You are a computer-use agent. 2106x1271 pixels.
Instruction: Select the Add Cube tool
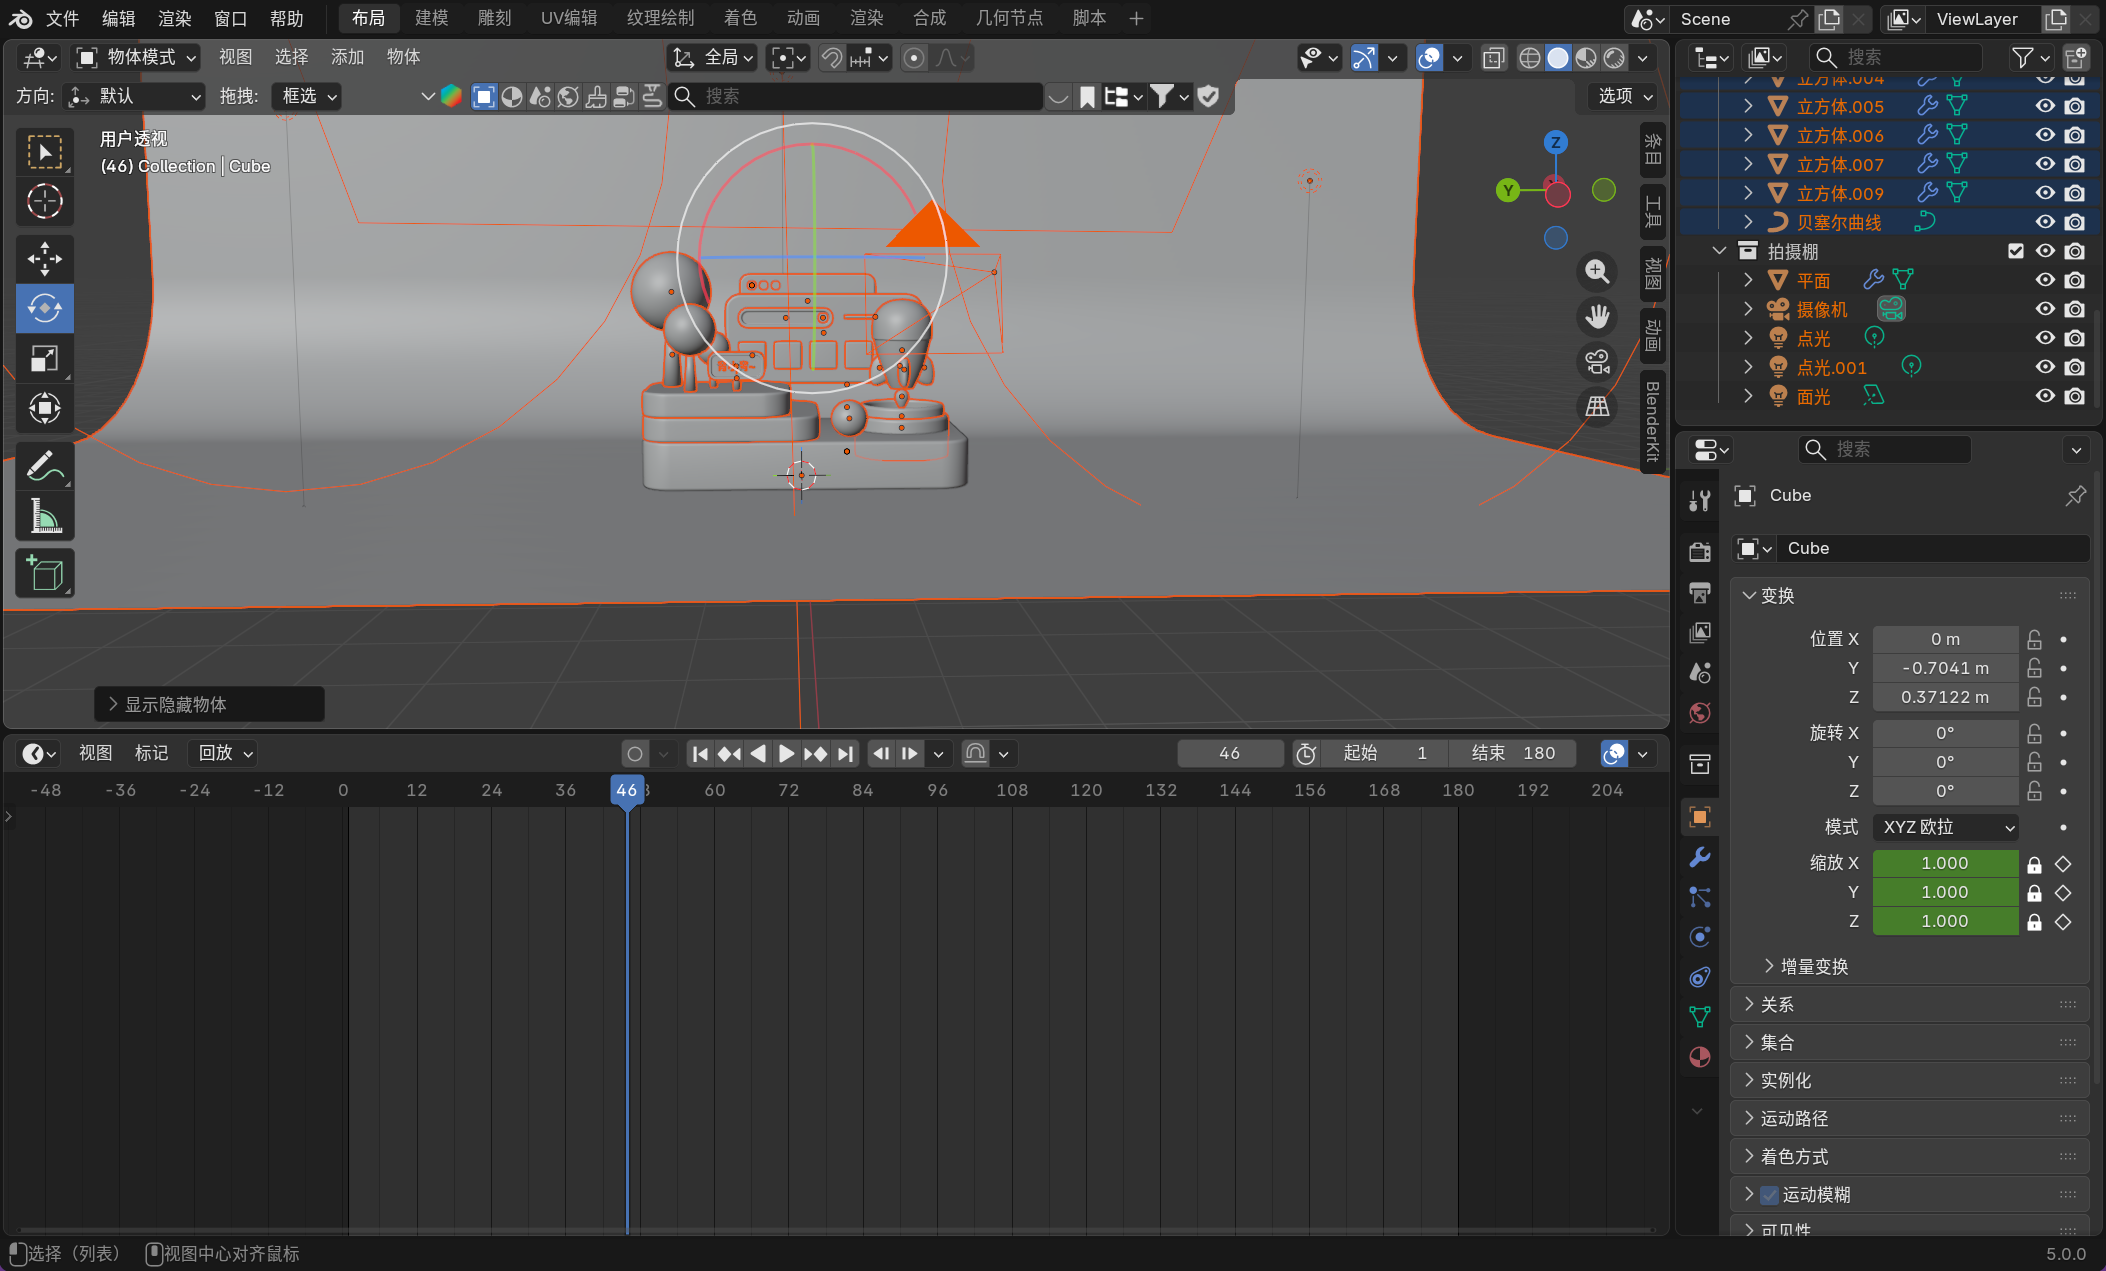pos(44,574)
